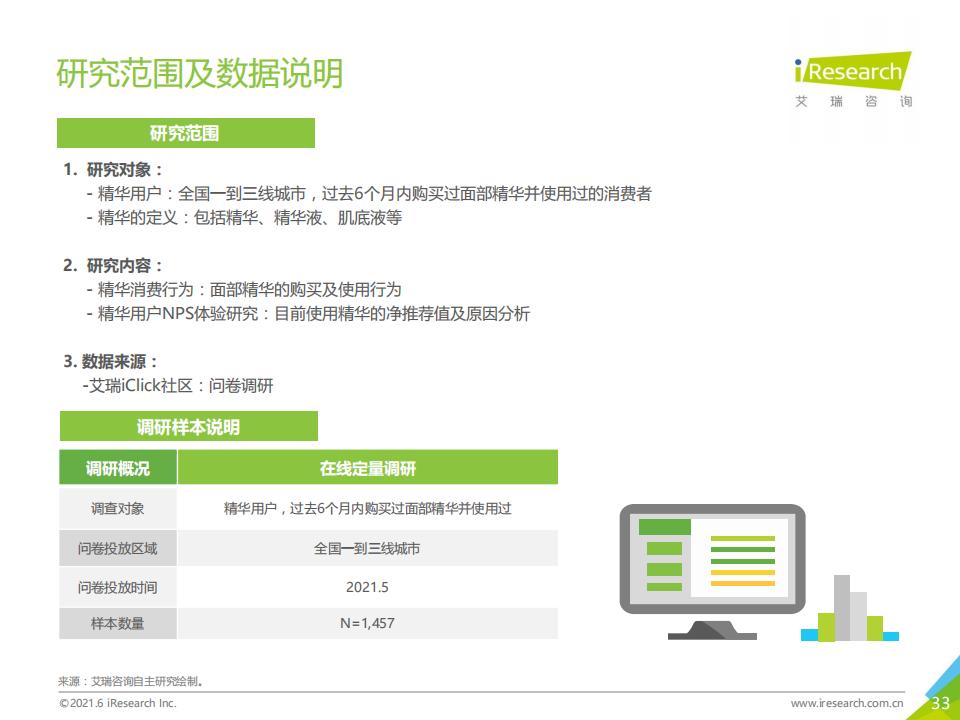This screenshot has width=960, height=720.
Task: Click the 精华用户 过去6个月内 table cell
Action: [367, 508]
